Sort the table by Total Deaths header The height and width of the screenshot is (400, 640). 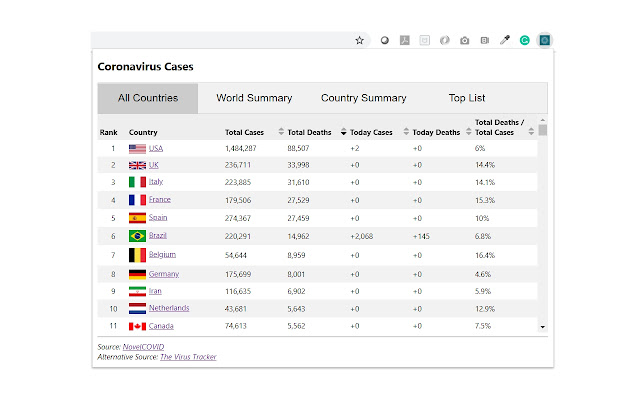312,132
